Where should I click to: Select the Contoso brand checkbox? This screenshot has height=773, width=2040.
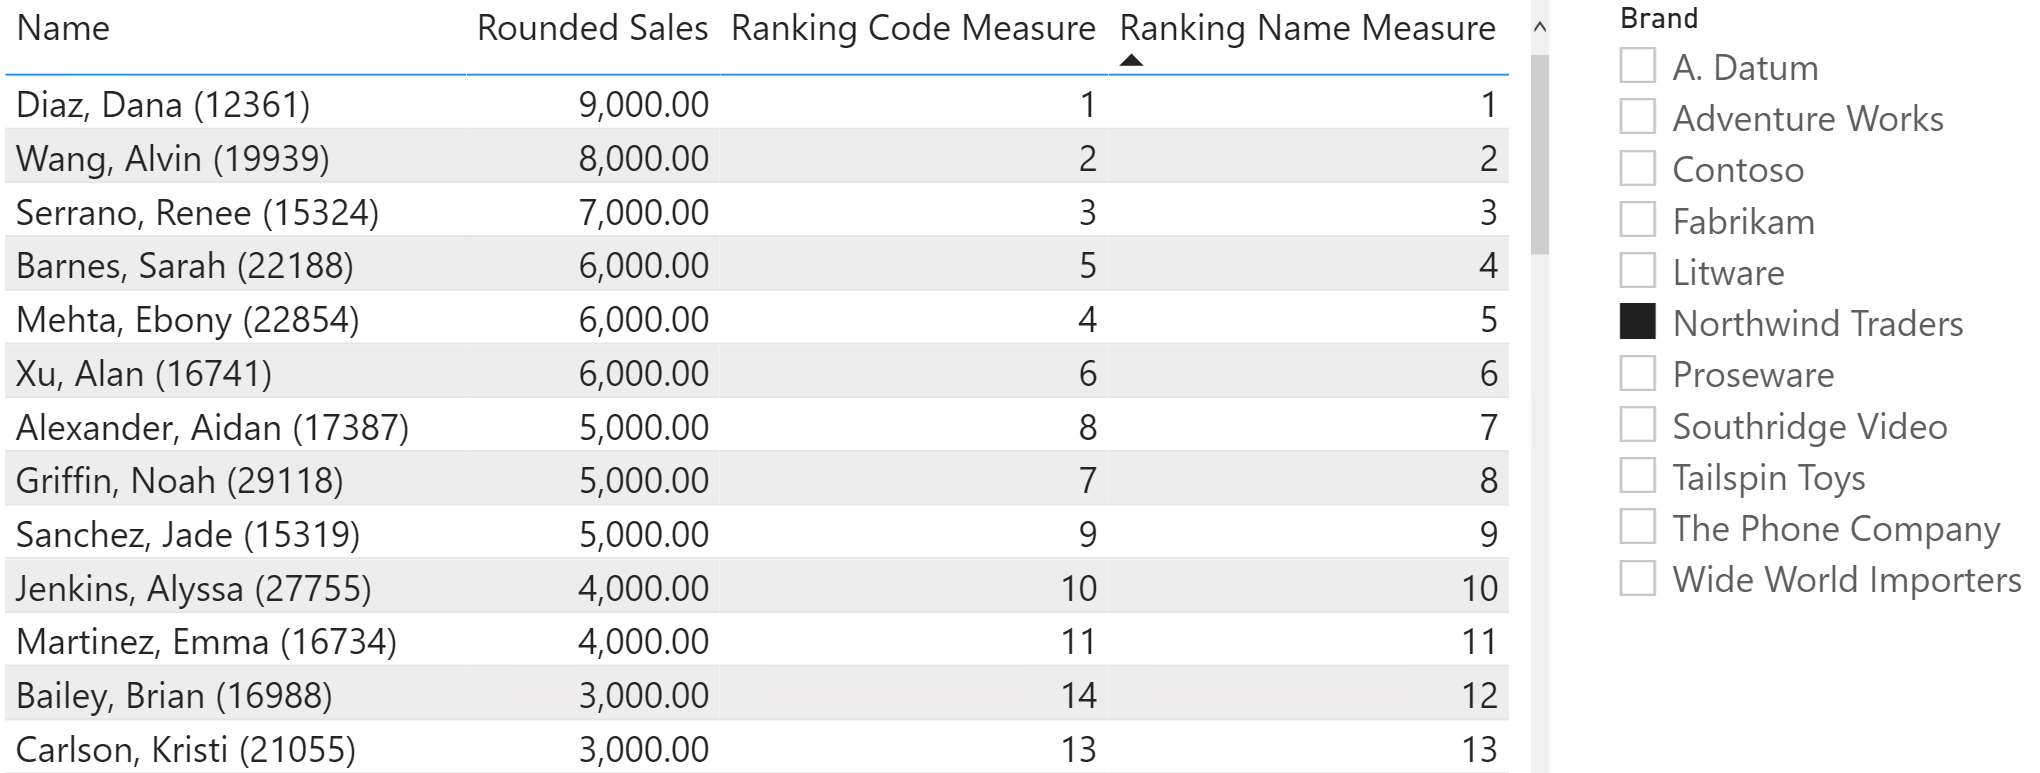[1637, 168]
